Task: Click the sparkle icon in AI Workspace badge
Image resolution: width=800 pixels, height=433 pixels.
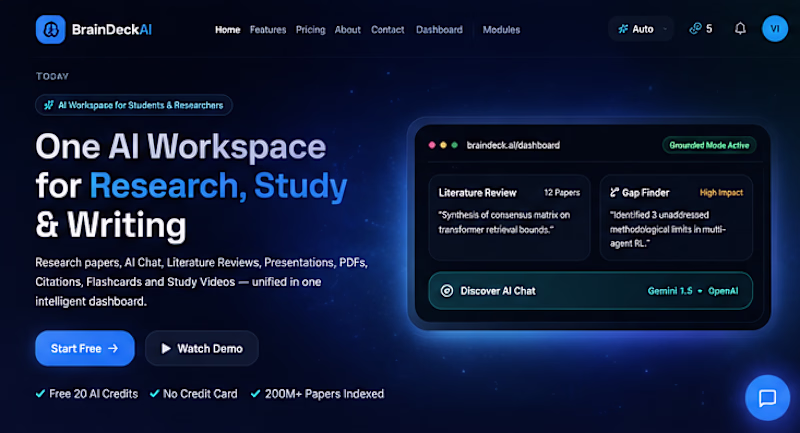Action: coord(48,105)
